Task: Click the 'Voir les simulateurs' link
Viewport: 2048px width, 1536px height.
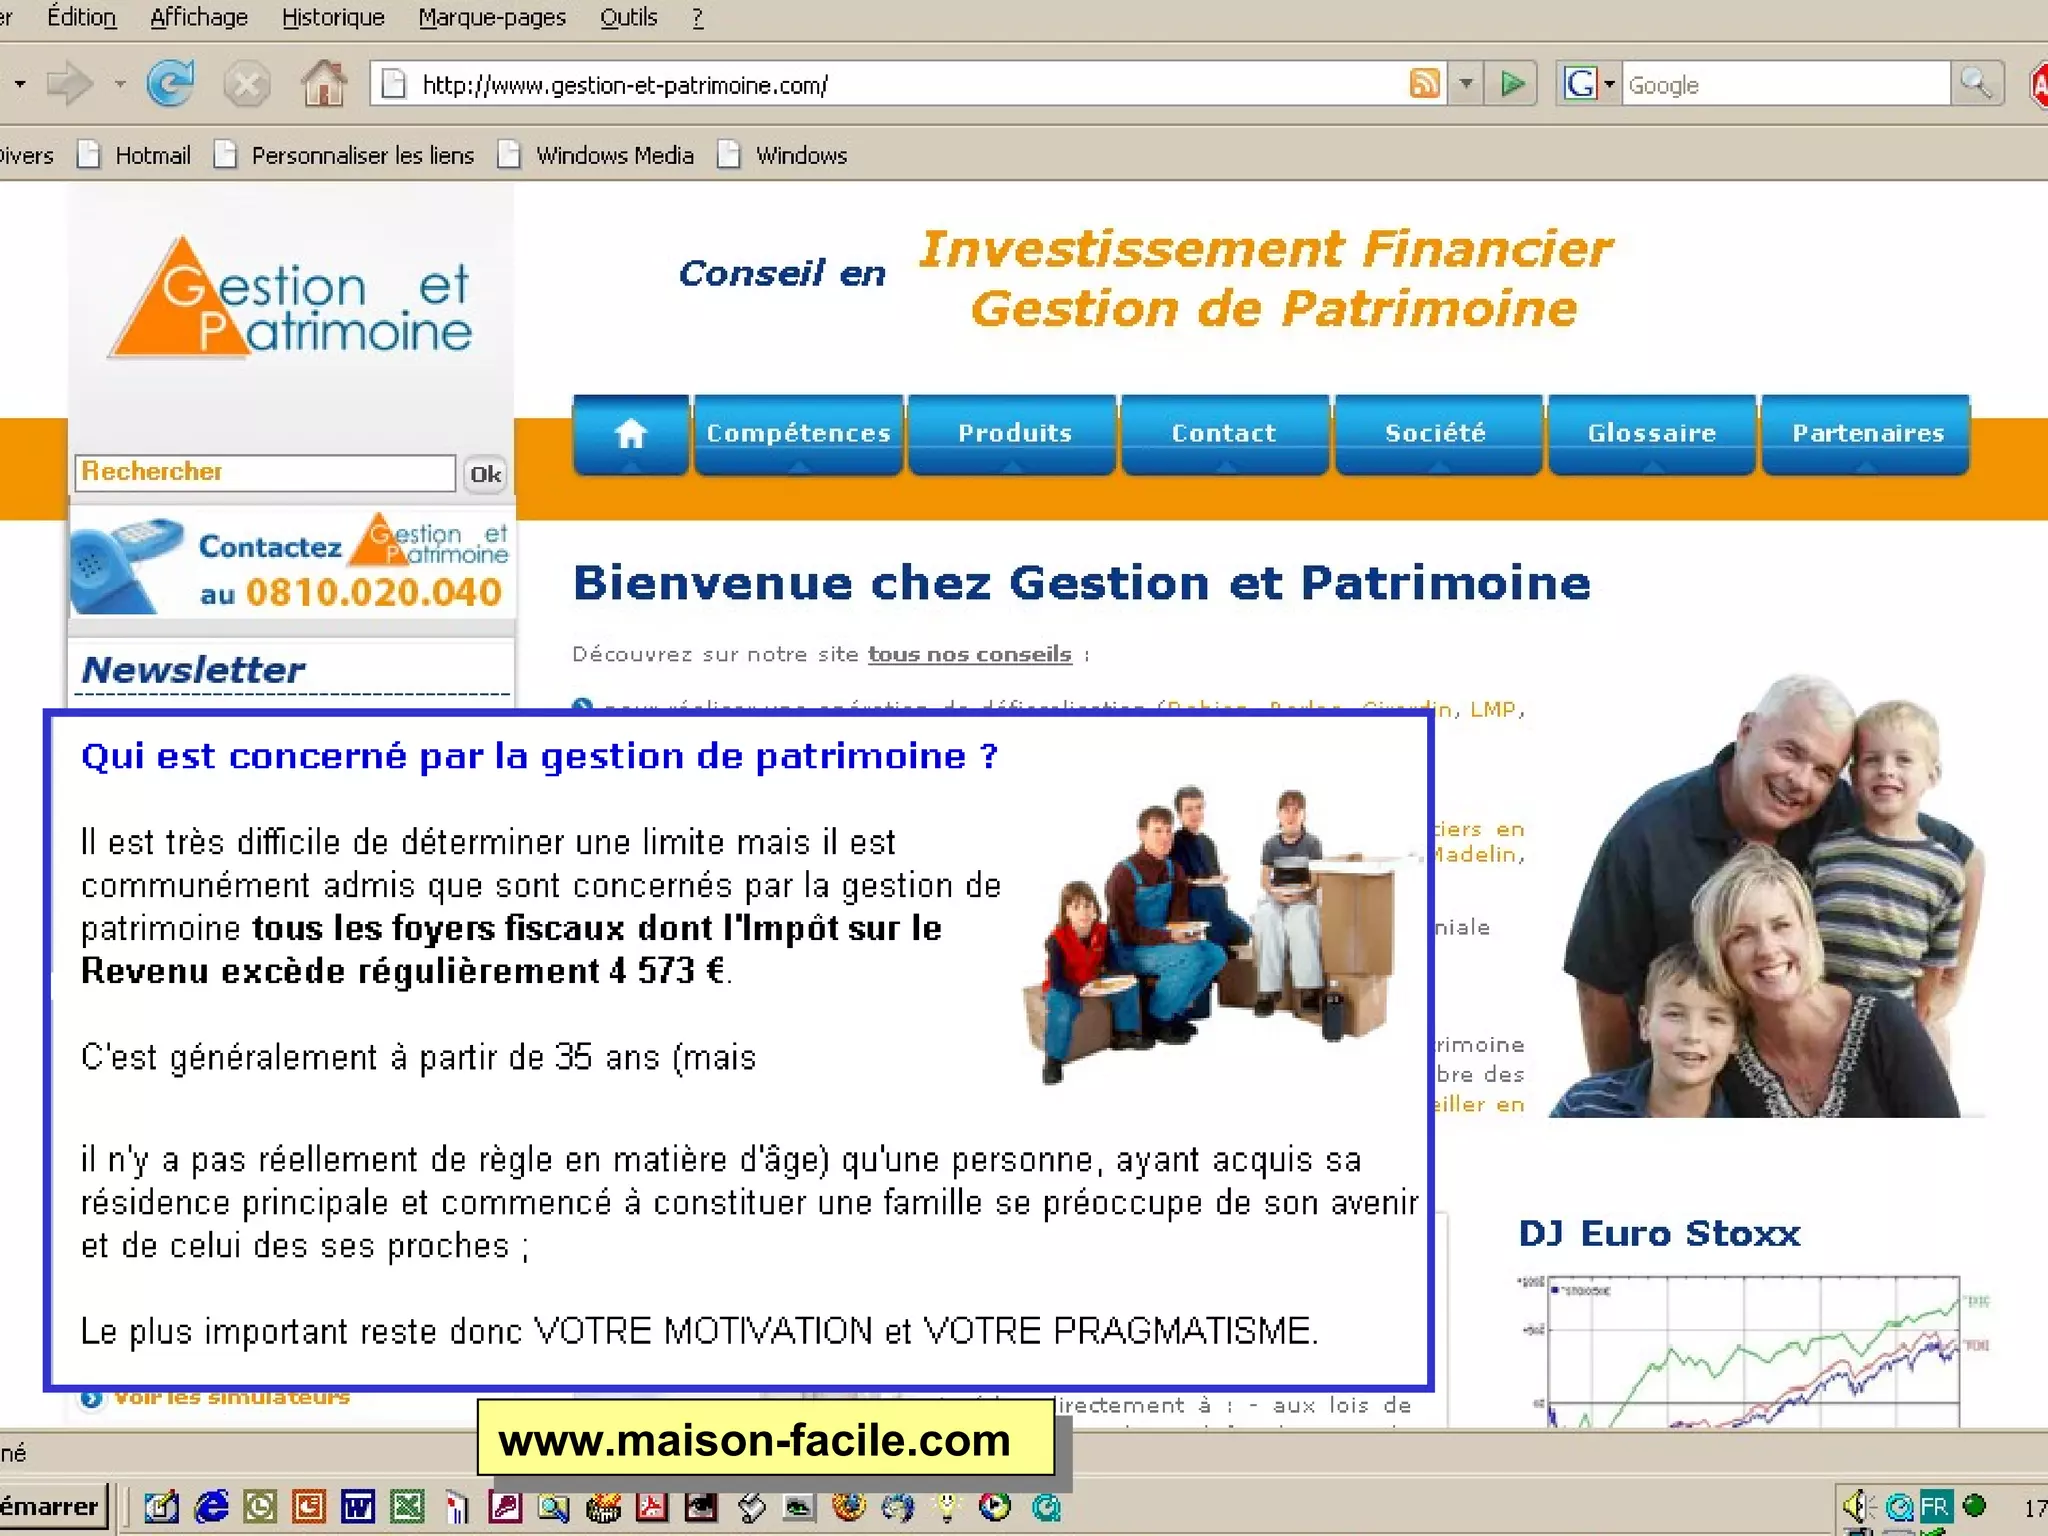Action: pyautogui.click(x=231, y=1397)
